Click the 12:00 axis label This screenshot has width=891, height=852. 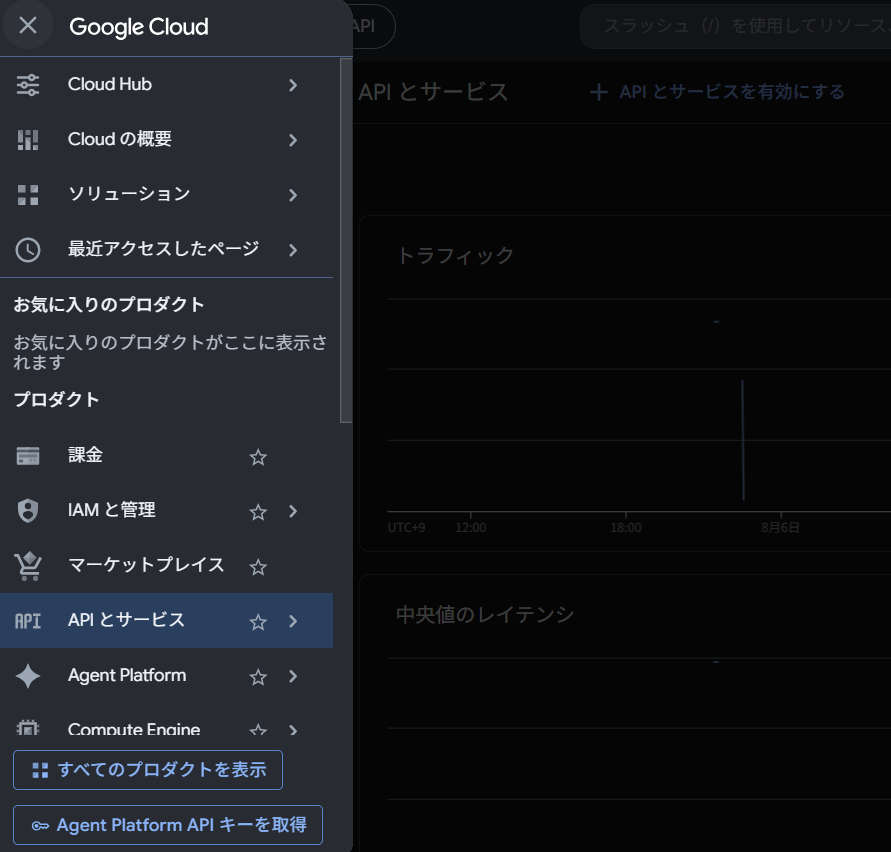click(x=471, y=527)
